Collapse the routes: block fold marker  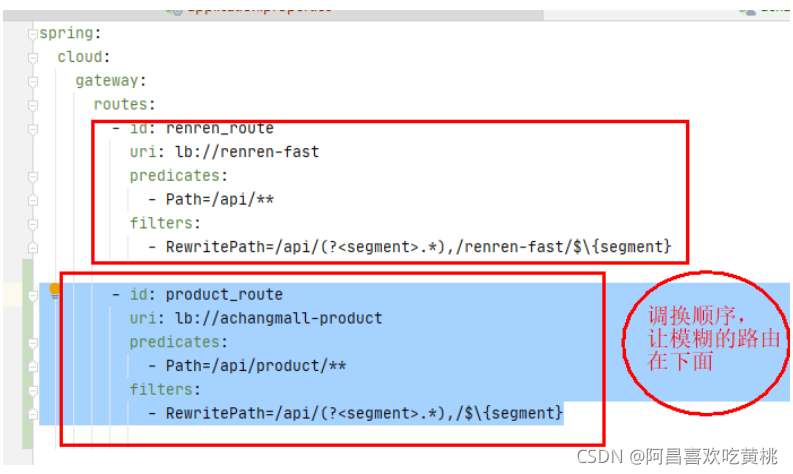point(33,105)
